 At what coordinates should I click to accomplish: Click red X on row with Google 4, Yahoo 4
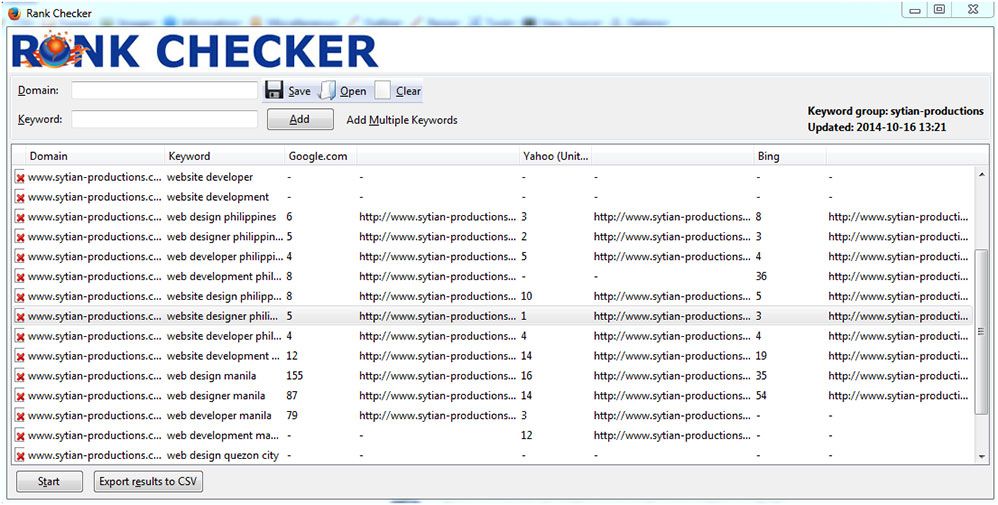[20, 336]
